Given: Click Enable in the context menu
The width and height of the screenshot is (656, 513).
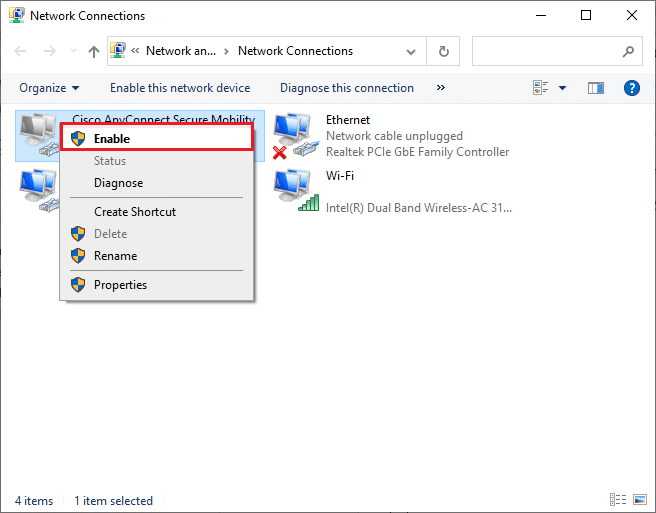Looking at the screenshot, I should point(156,139).
